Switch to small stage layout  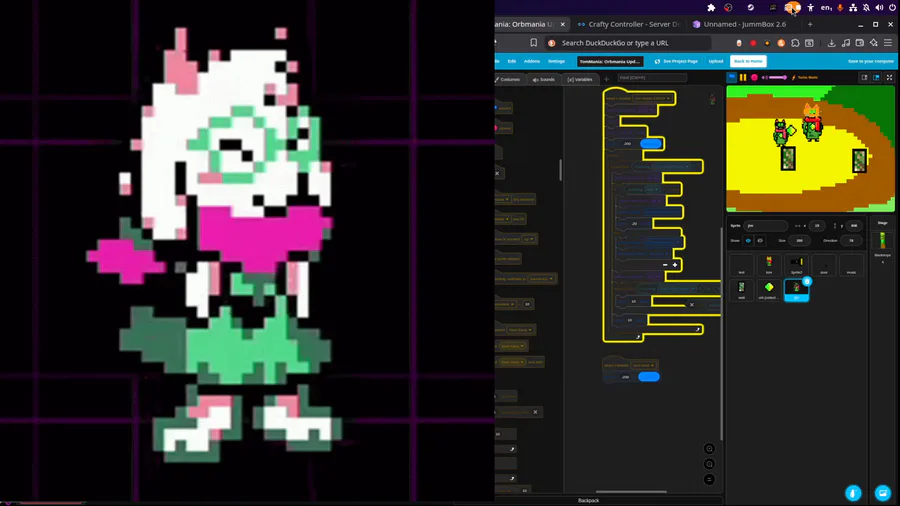(864, 77)
